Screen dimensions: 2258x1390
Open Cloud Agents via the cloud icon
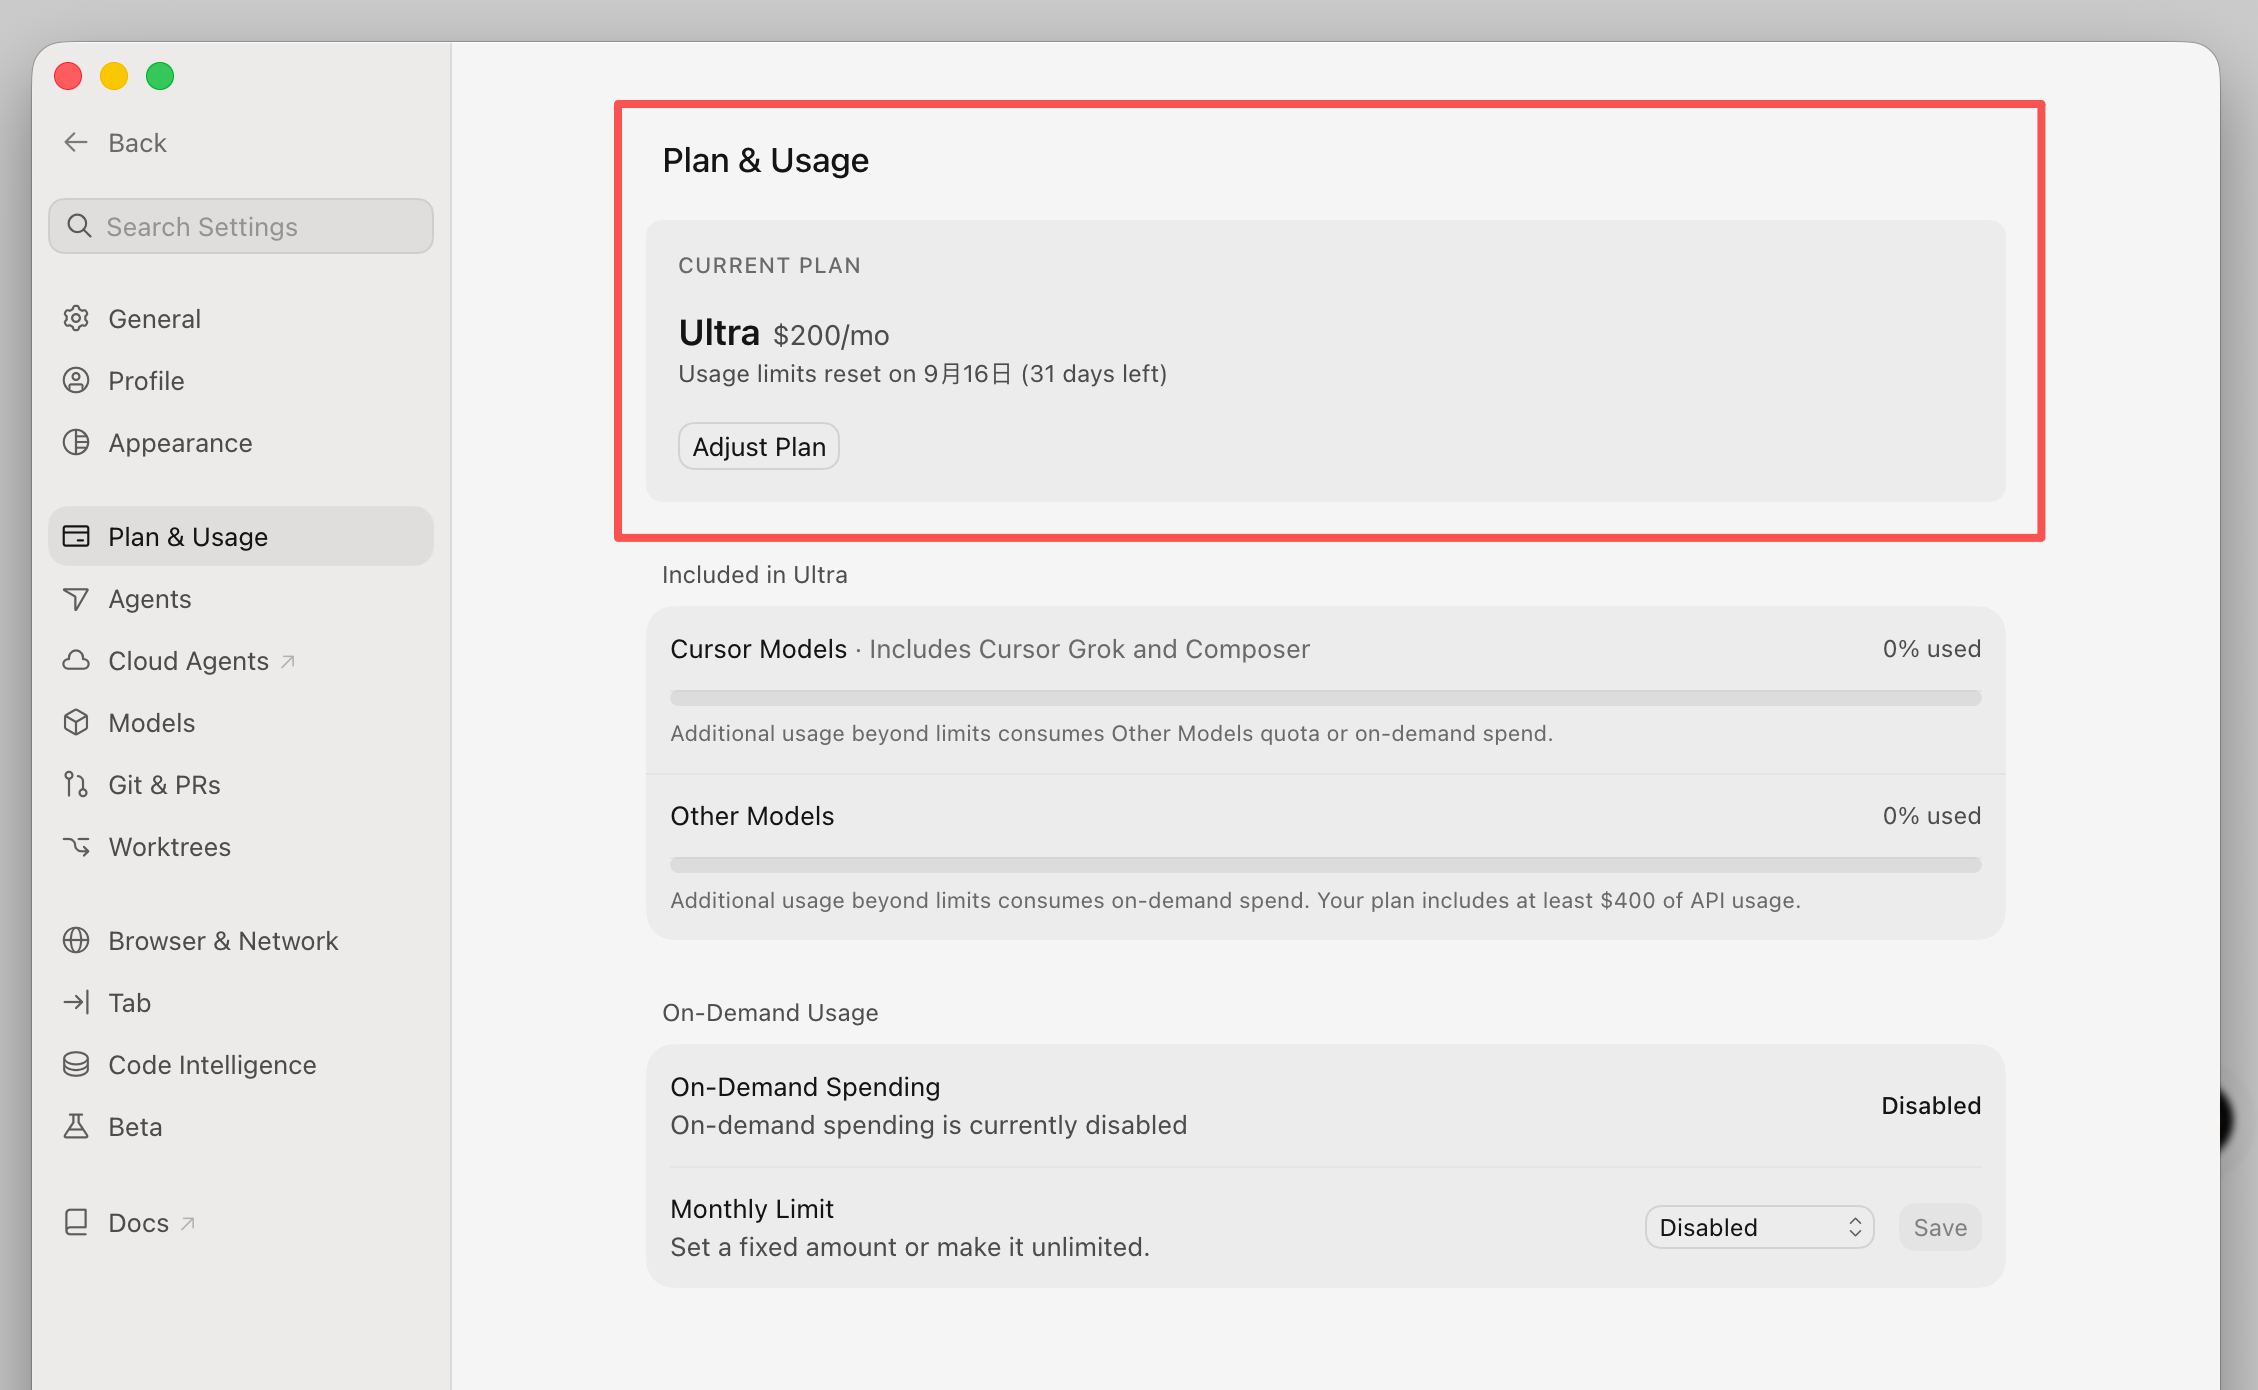point(76,661)
